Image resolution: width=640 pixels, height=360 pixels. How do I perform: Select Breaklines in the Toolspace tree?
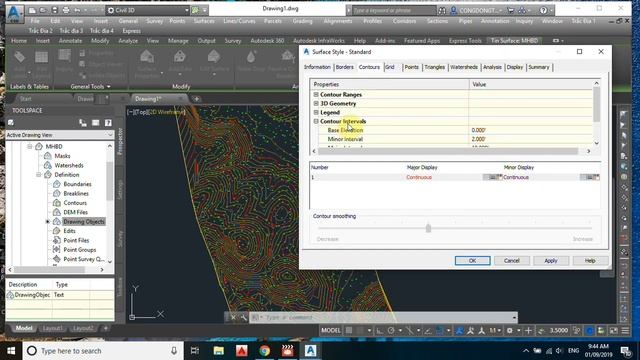[x=76, y=193]
